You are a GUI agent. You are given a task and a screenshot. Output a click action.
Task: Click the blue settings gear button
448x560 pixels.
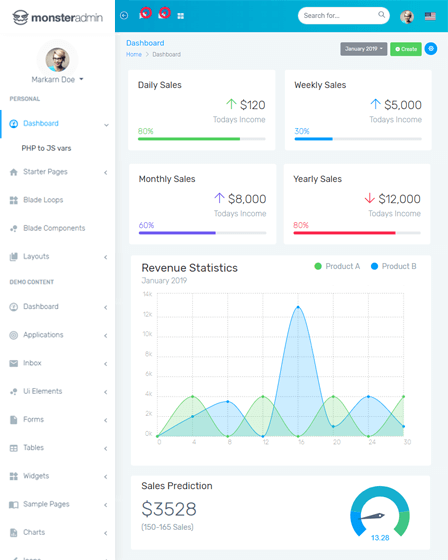[x=431, y=49]
